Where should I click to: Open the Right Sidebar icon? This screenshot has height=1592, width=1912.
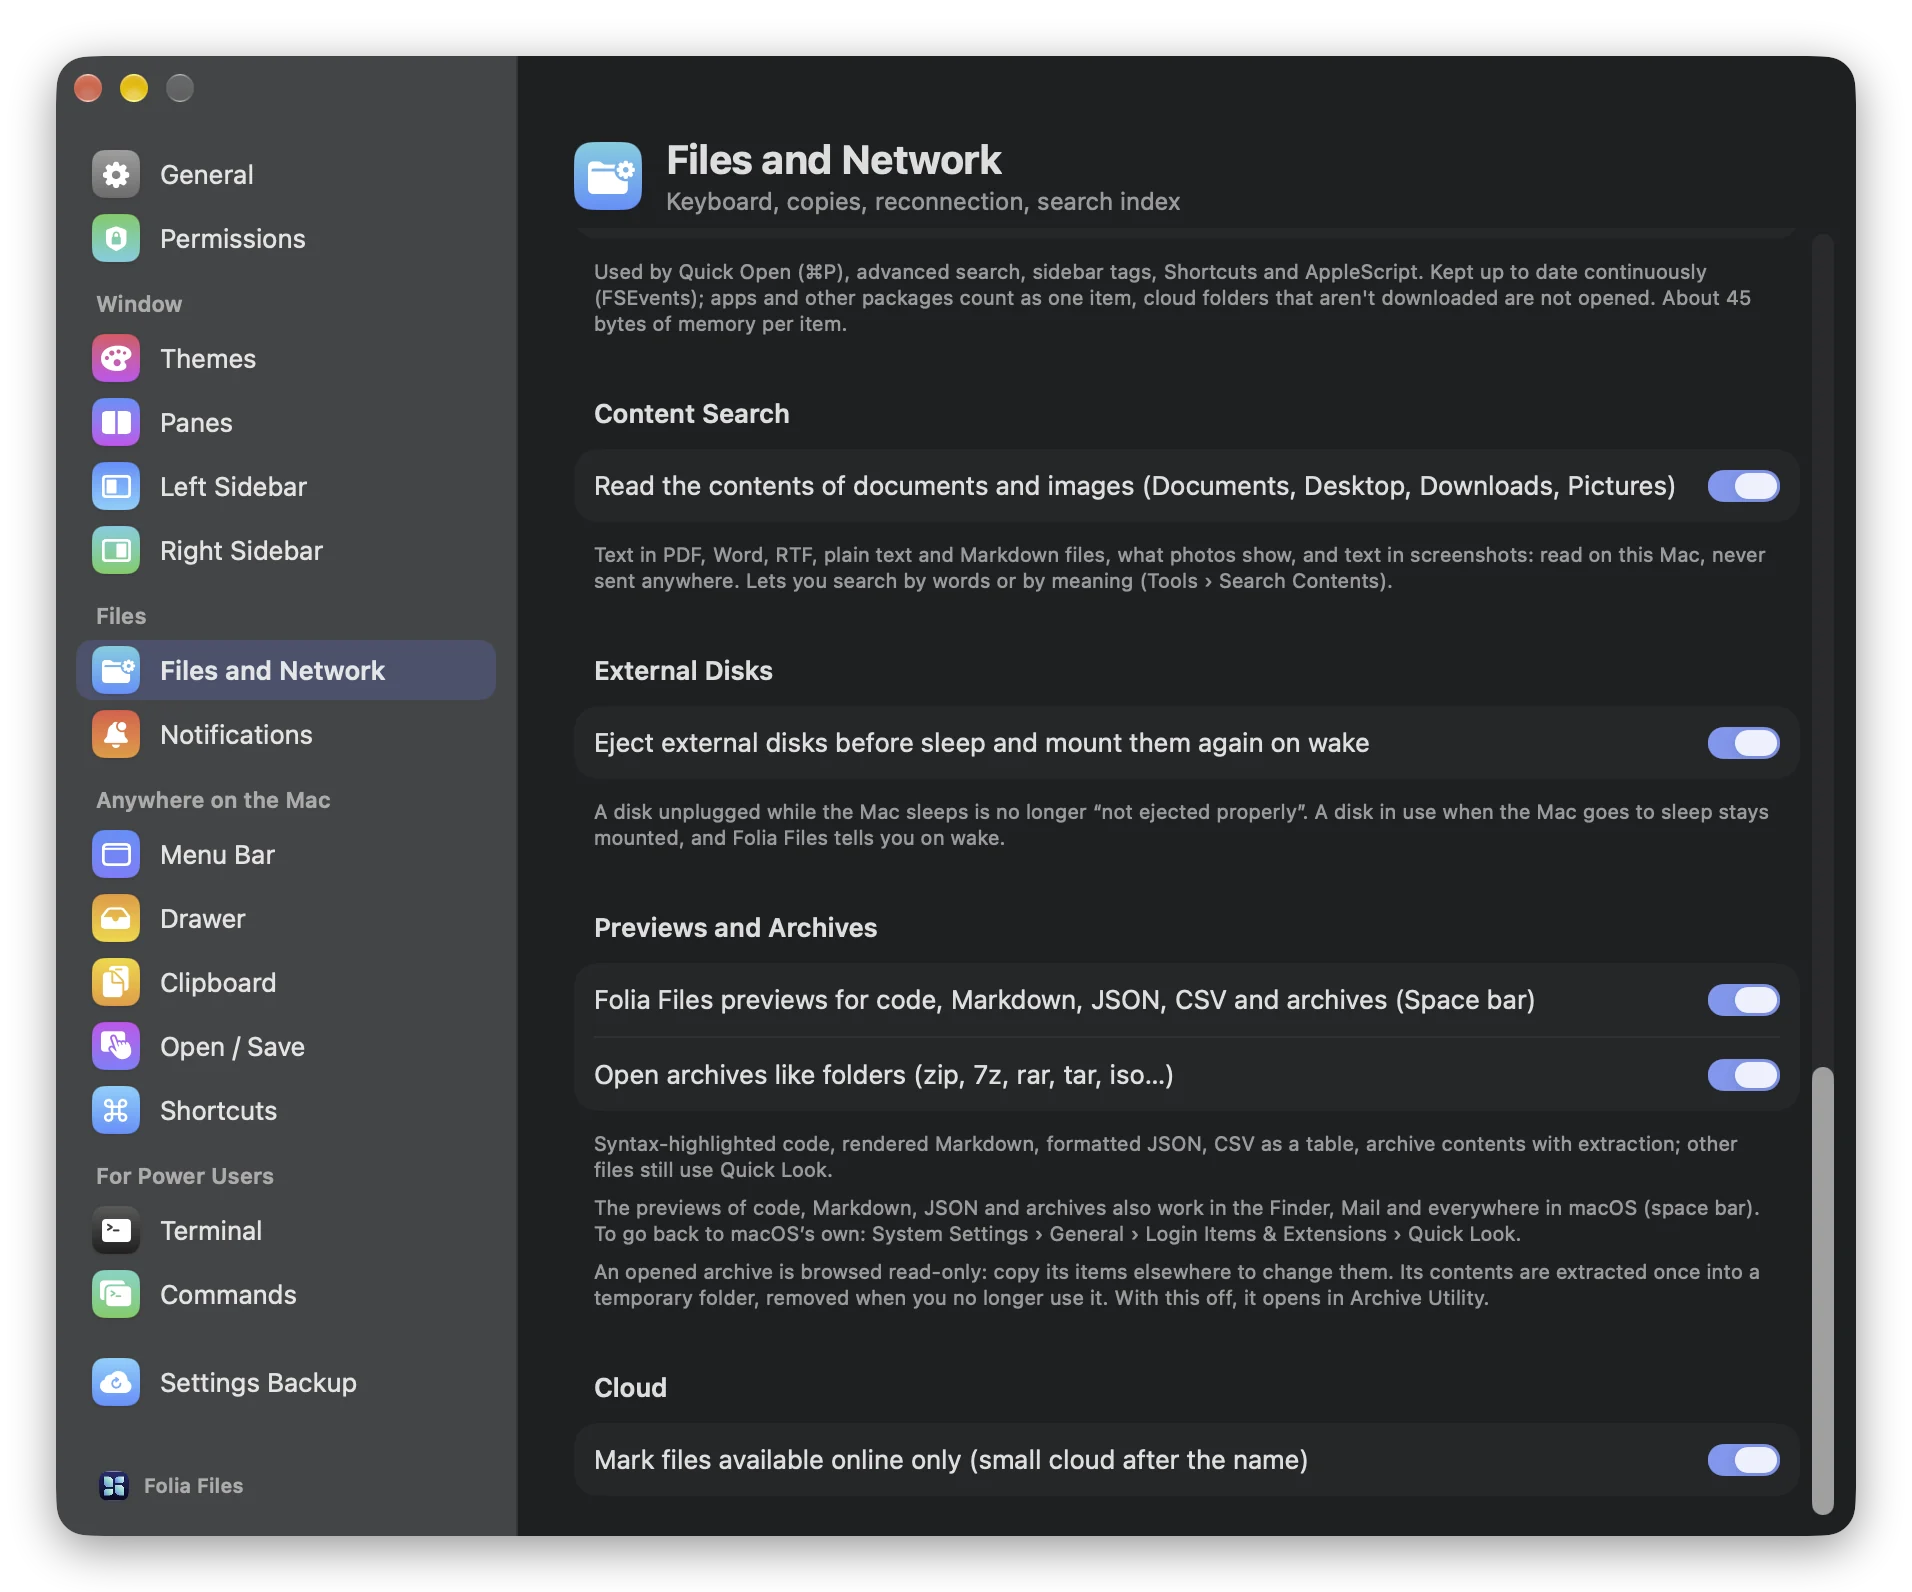[116, 551]
